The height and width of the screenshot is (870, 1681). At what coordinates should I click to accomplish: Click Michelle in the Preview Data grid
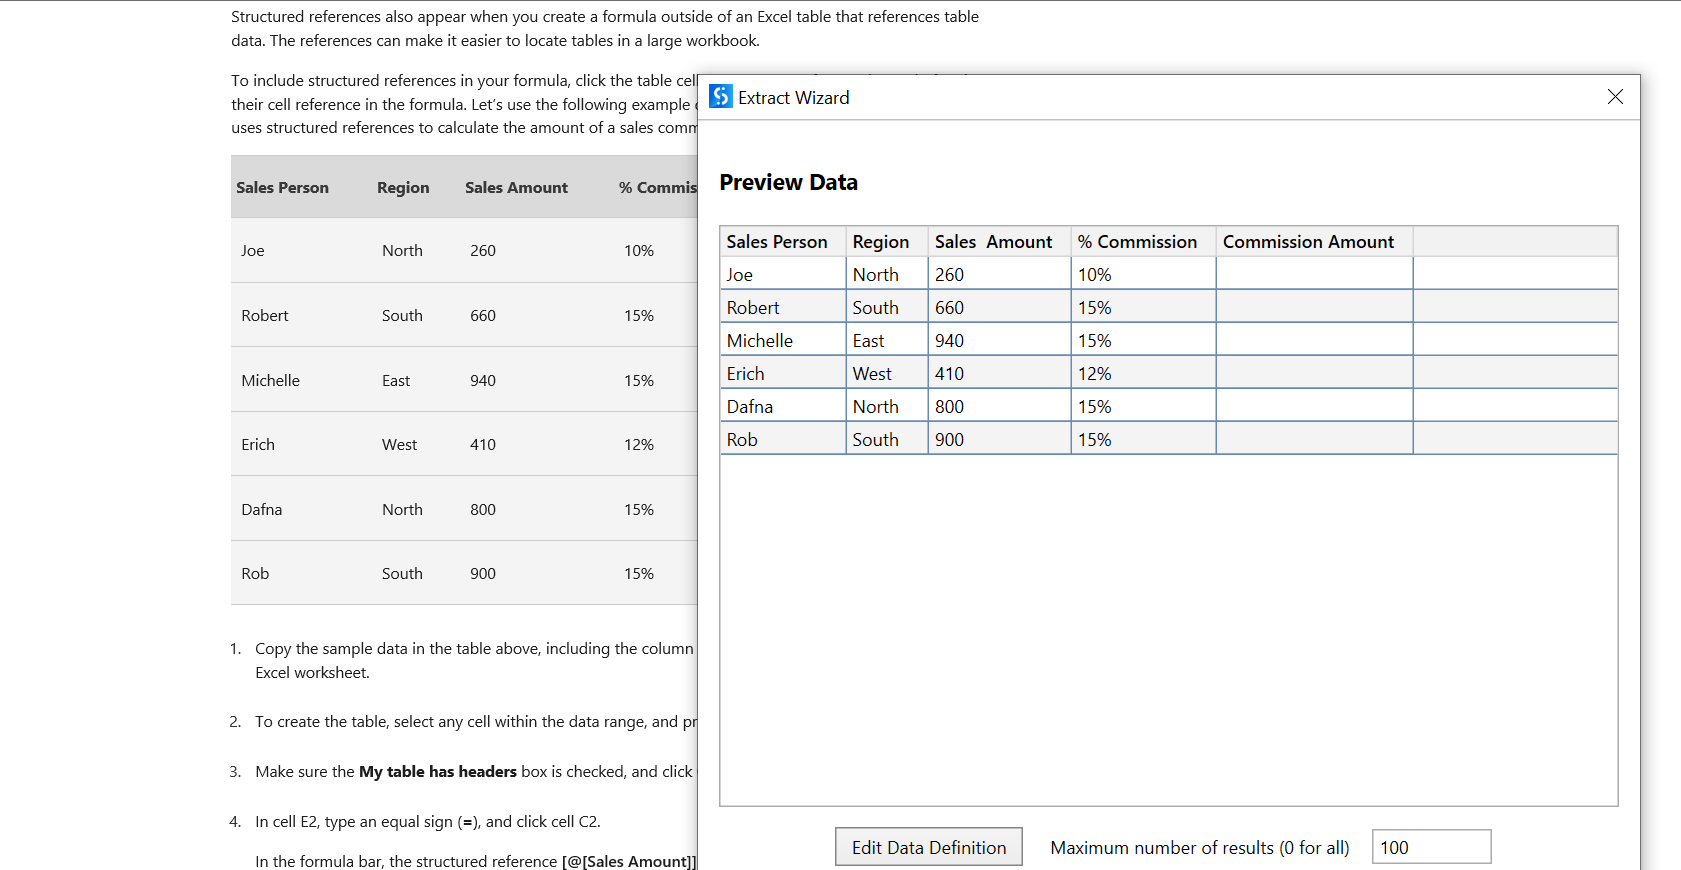pos(760,341)
